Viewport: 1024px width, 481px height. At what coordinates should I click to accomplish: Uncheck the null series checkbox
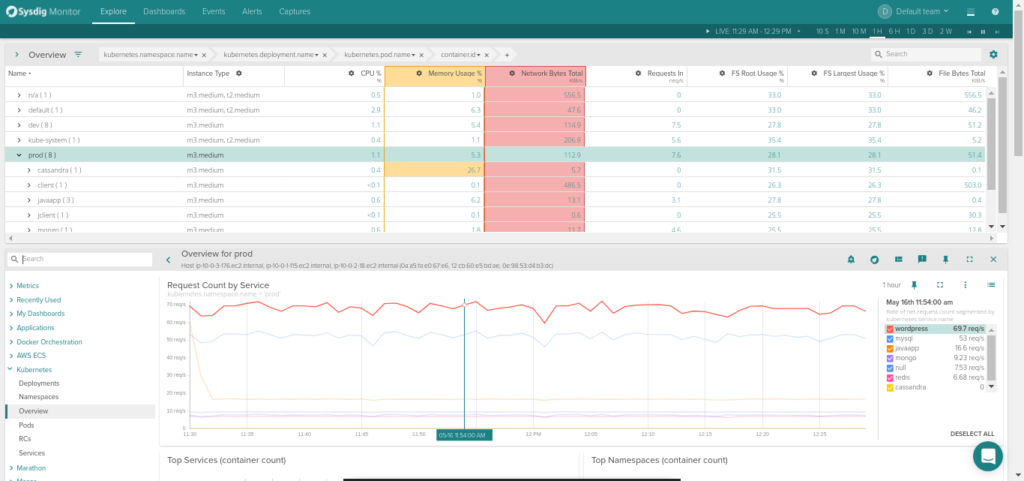point(889,368)
